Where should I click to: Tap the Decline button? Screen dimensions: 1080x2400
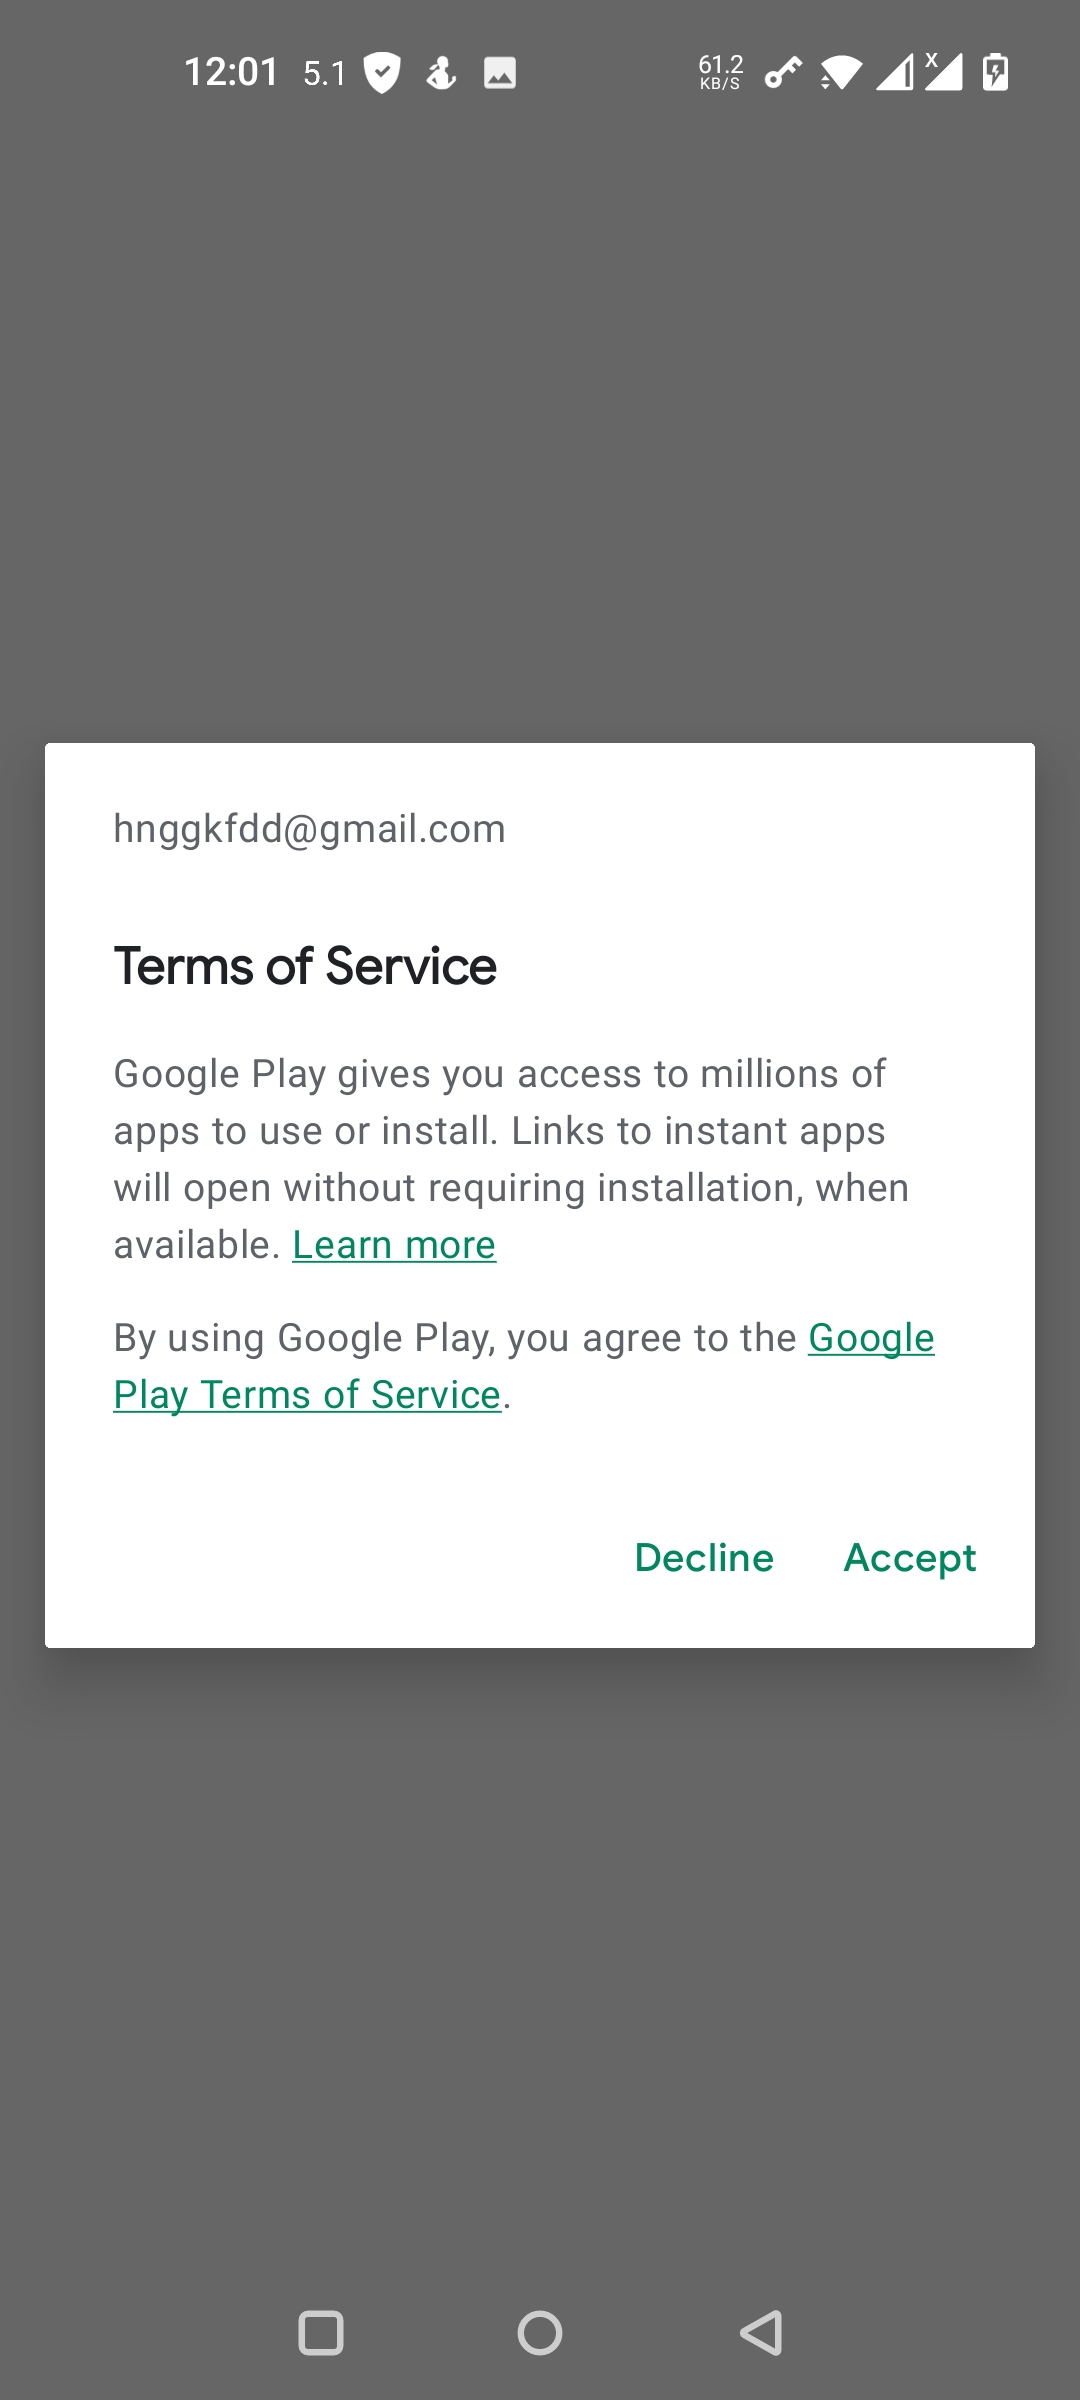(704, 1558)
